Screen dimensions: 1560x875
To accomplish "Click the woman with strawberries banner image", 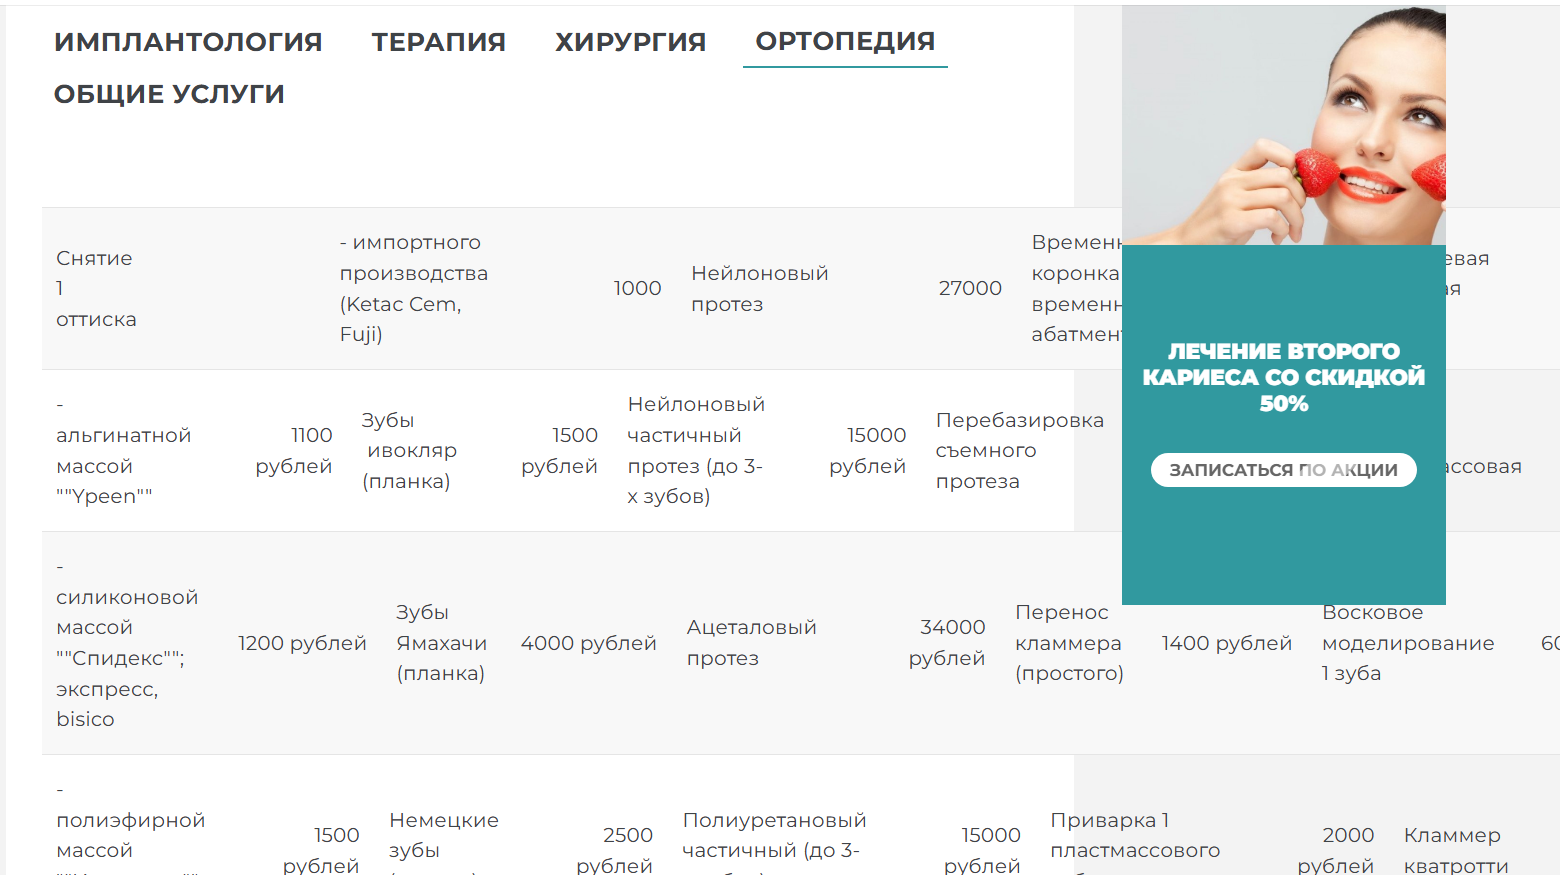I will click(1283, 125).
